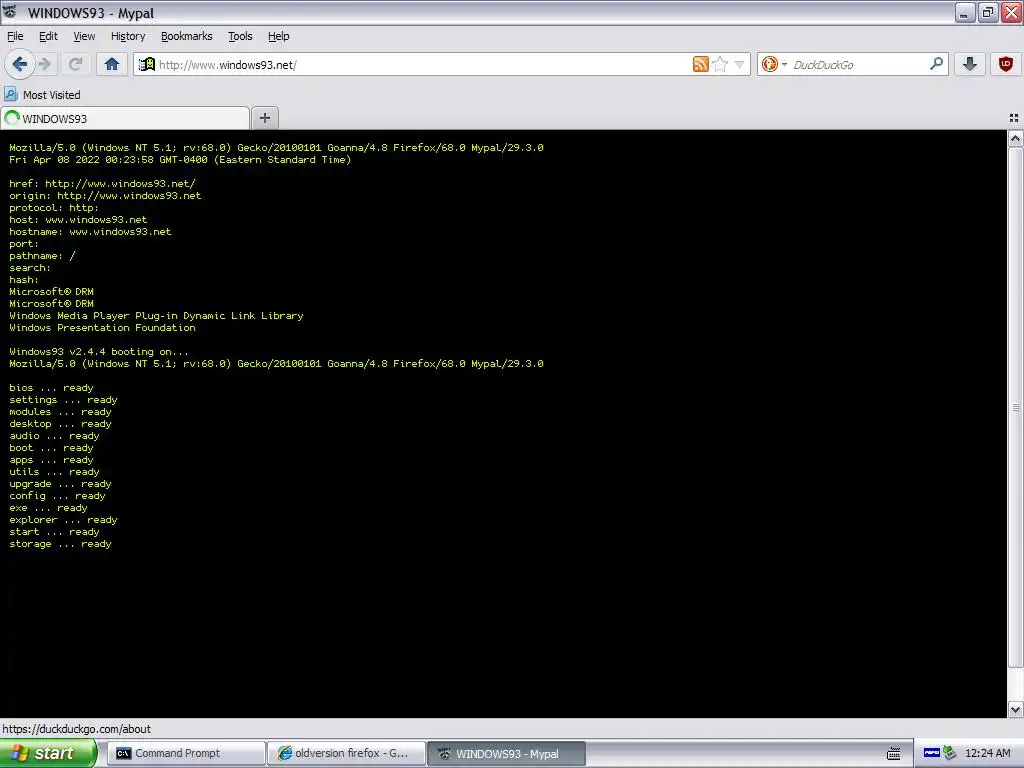The image size is (1024, 768).
Task: Open the address bar history dropdown arrow
Action: click(739, 65)
